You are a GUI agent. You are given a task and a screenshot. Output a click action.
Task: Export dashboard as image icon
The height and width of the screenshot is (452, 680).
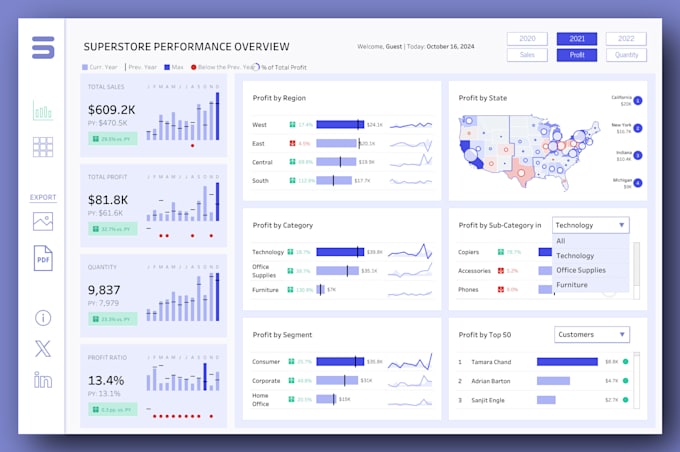(43, 221)
